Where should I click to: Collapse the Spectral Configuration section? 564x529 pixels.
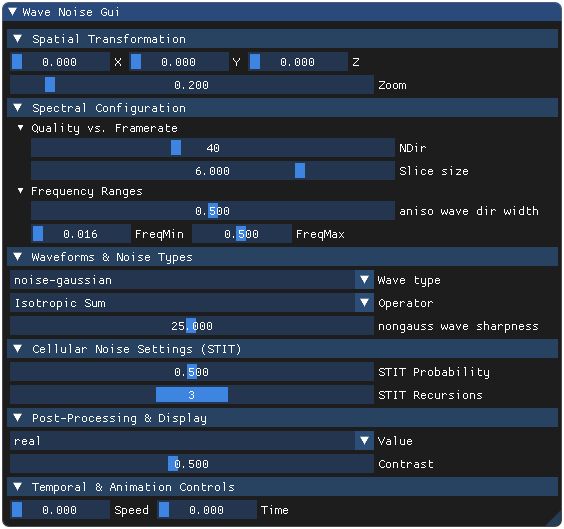[282, 108]
